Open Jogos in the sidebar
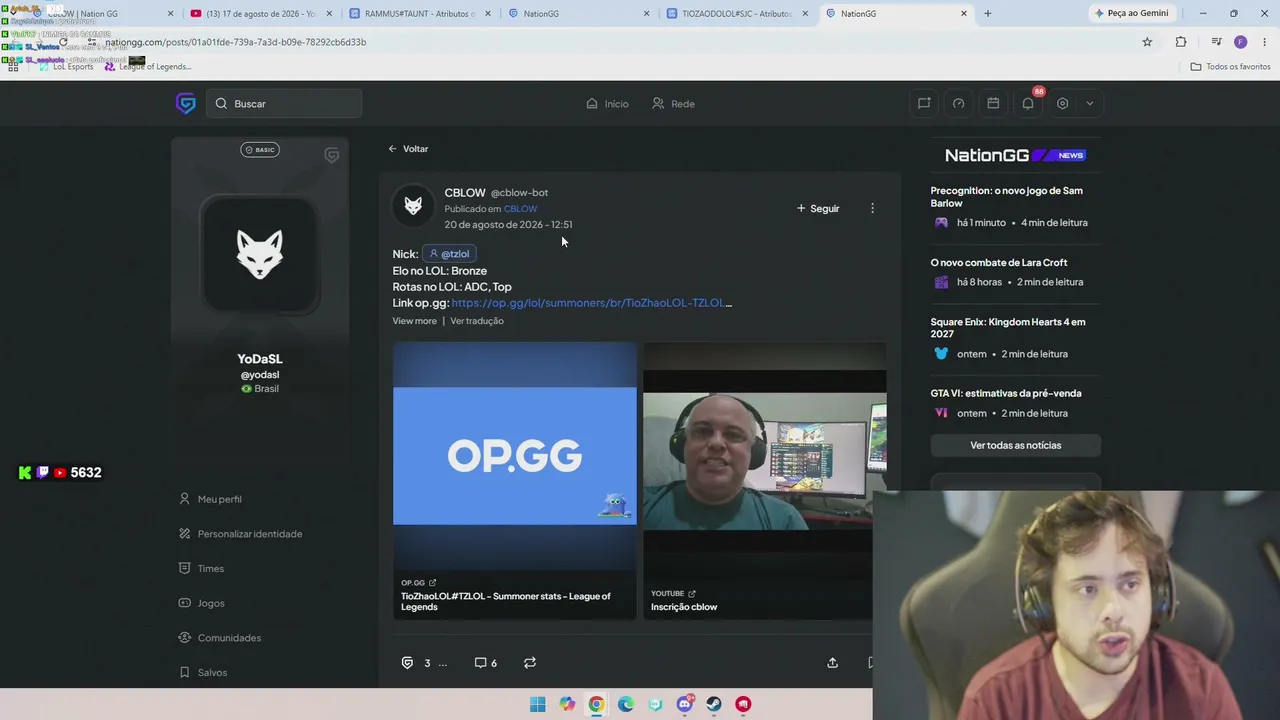Screen dimensions: 1280x720 [201, 603]
